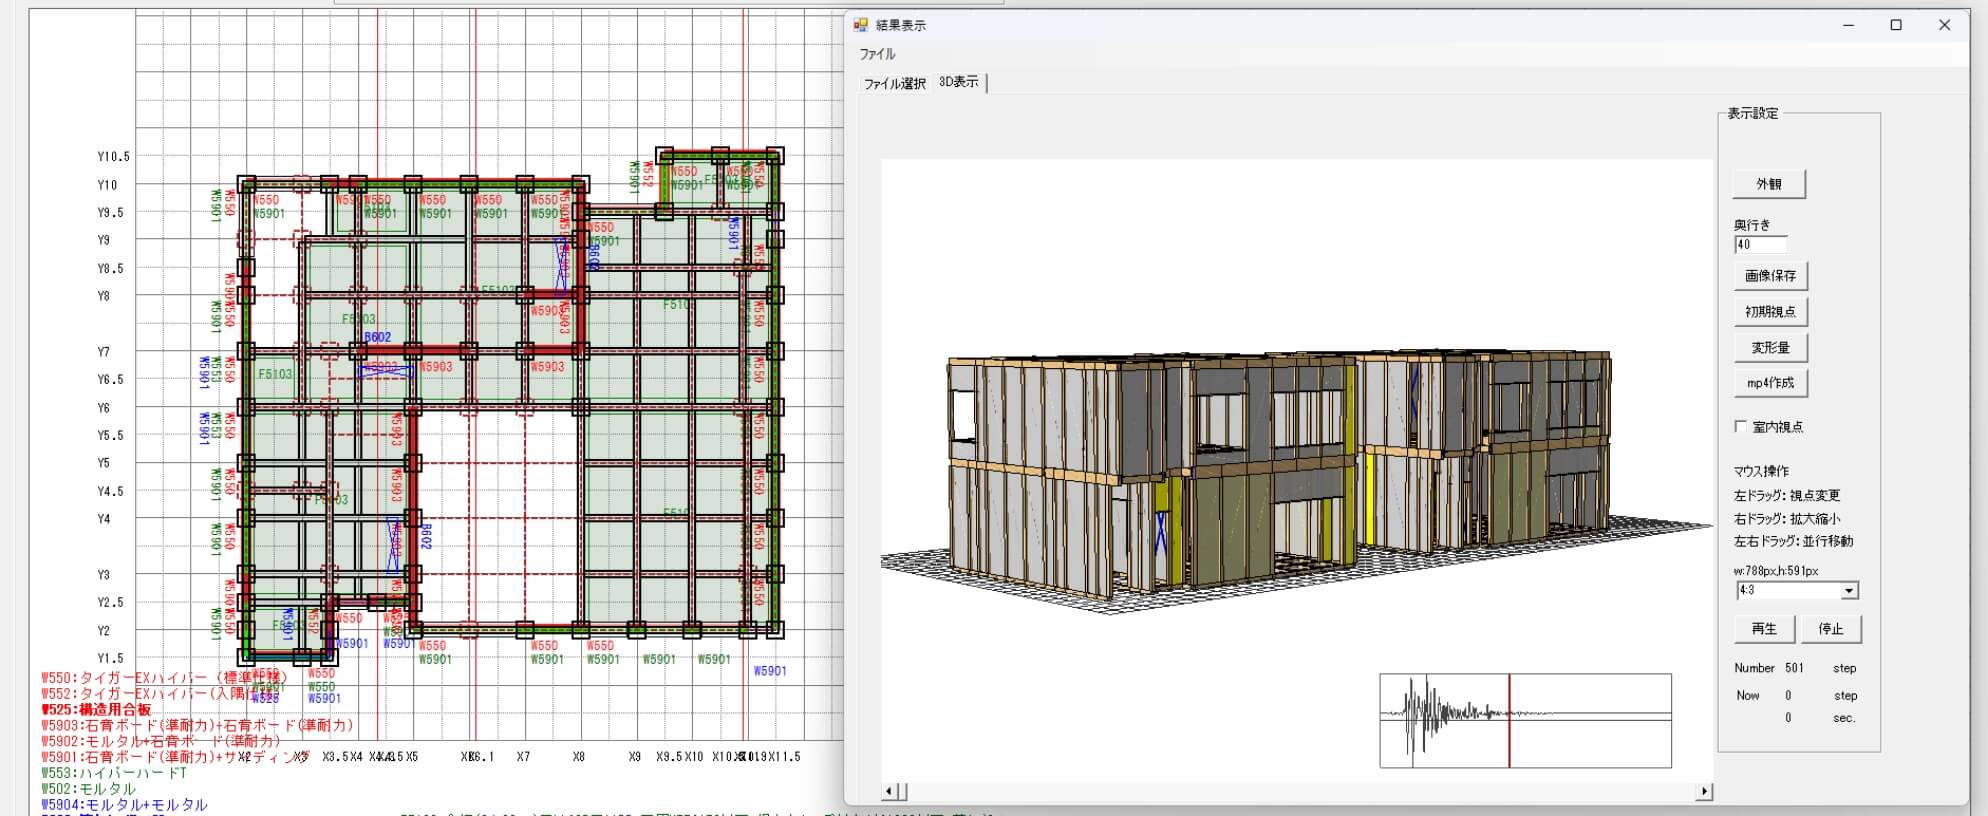
Task: Click the horizontal scrollbar left arrow
Action: (x=888, y=792)
